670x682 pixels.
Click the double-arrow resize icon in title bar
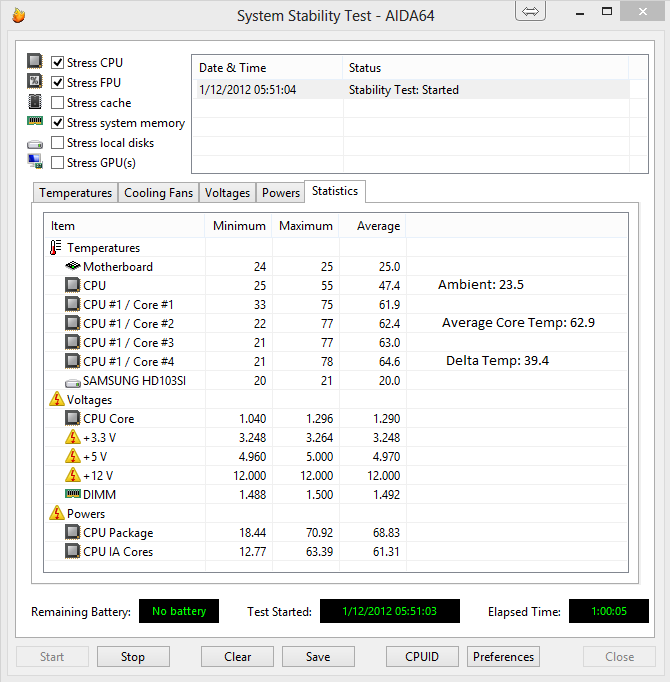pos(530,11)
